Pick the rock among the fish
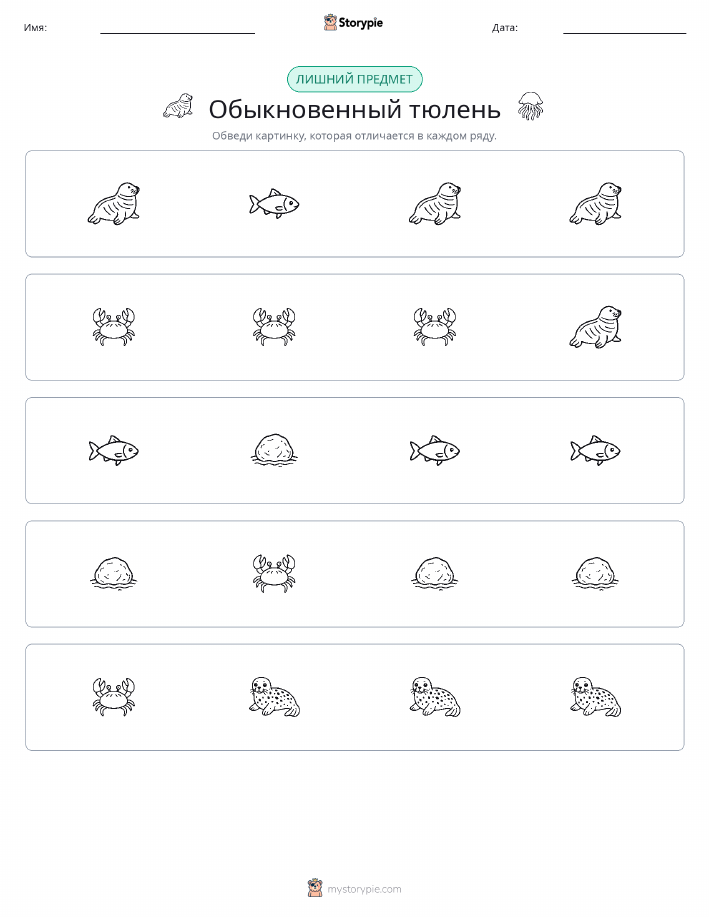 pos(274,450)
